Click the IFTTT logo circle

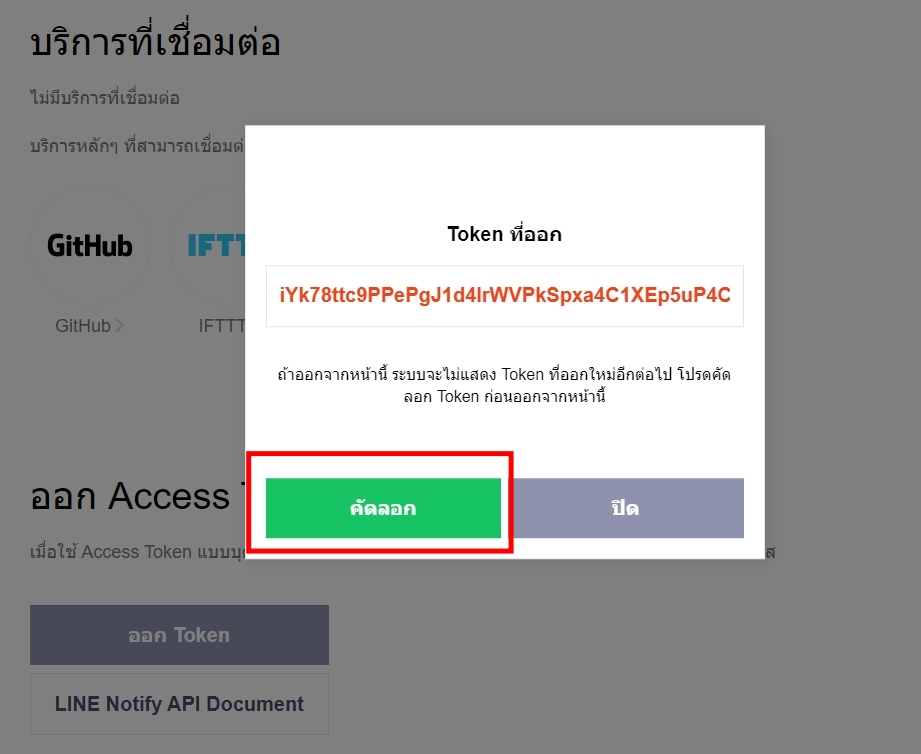pyautogui.click(x=208, y=245)
